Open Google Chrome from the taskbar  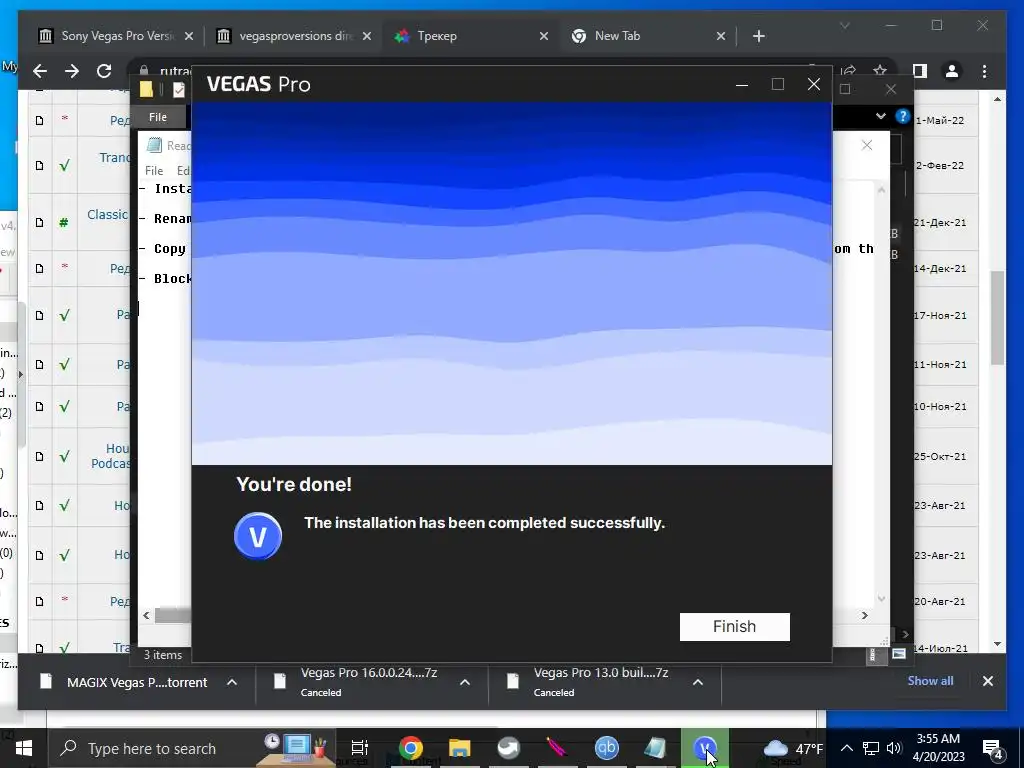(x=411, y=748)
